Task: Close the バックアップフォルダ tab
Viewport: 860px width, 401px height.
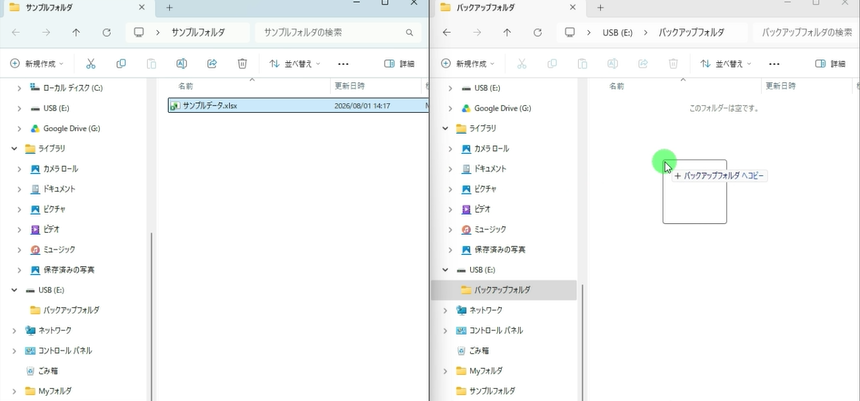Action: (x=573, y=8)
